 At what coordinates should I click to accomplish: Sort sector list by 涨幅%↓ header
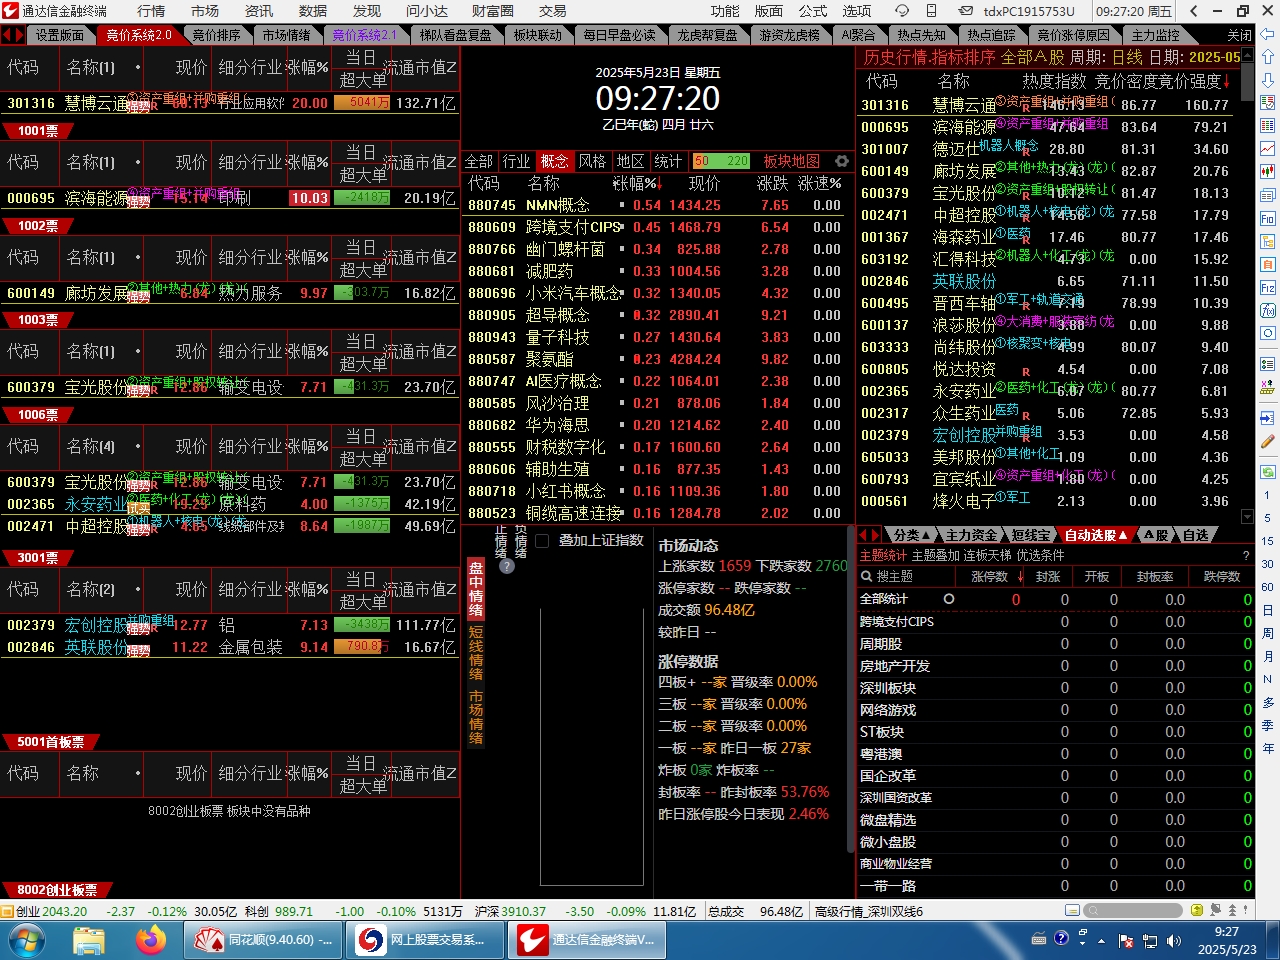637,183
